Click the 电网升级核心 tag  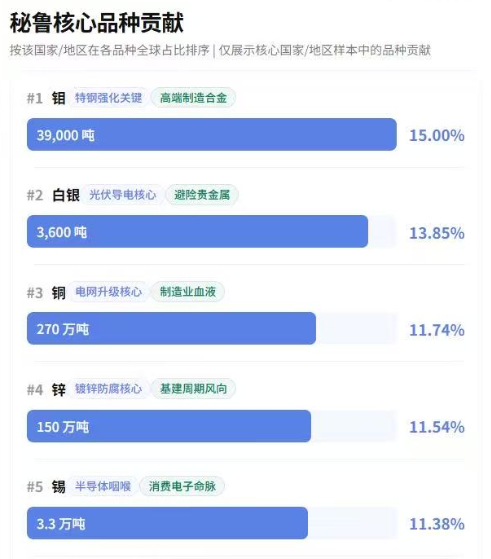coord(108,292)
